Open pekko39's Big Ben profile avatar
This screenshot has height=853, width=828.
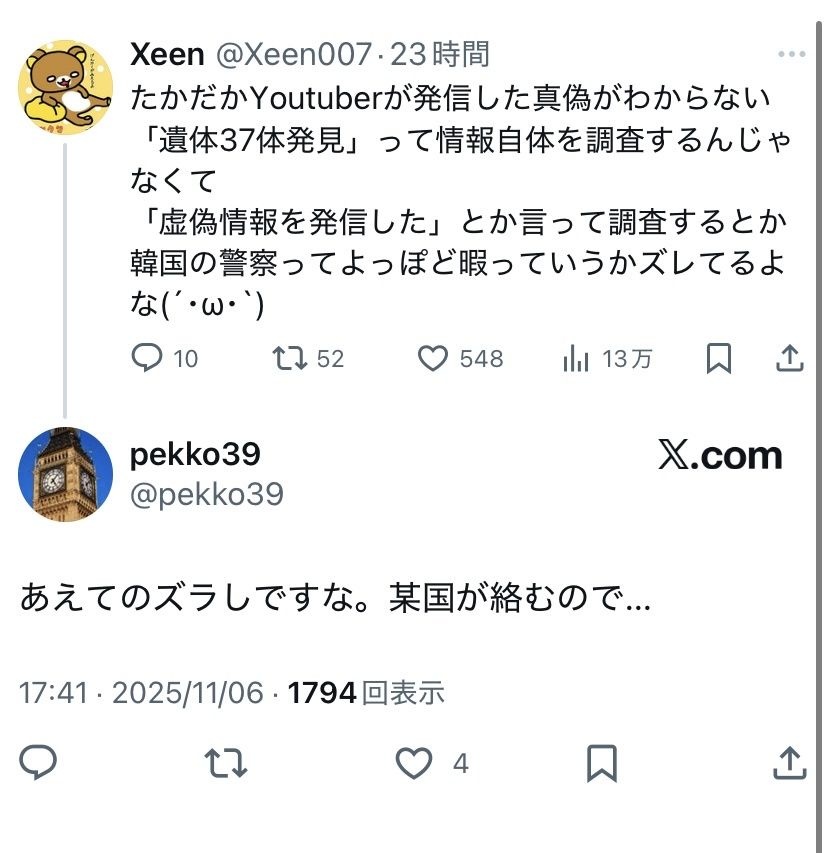click(65, 474)
